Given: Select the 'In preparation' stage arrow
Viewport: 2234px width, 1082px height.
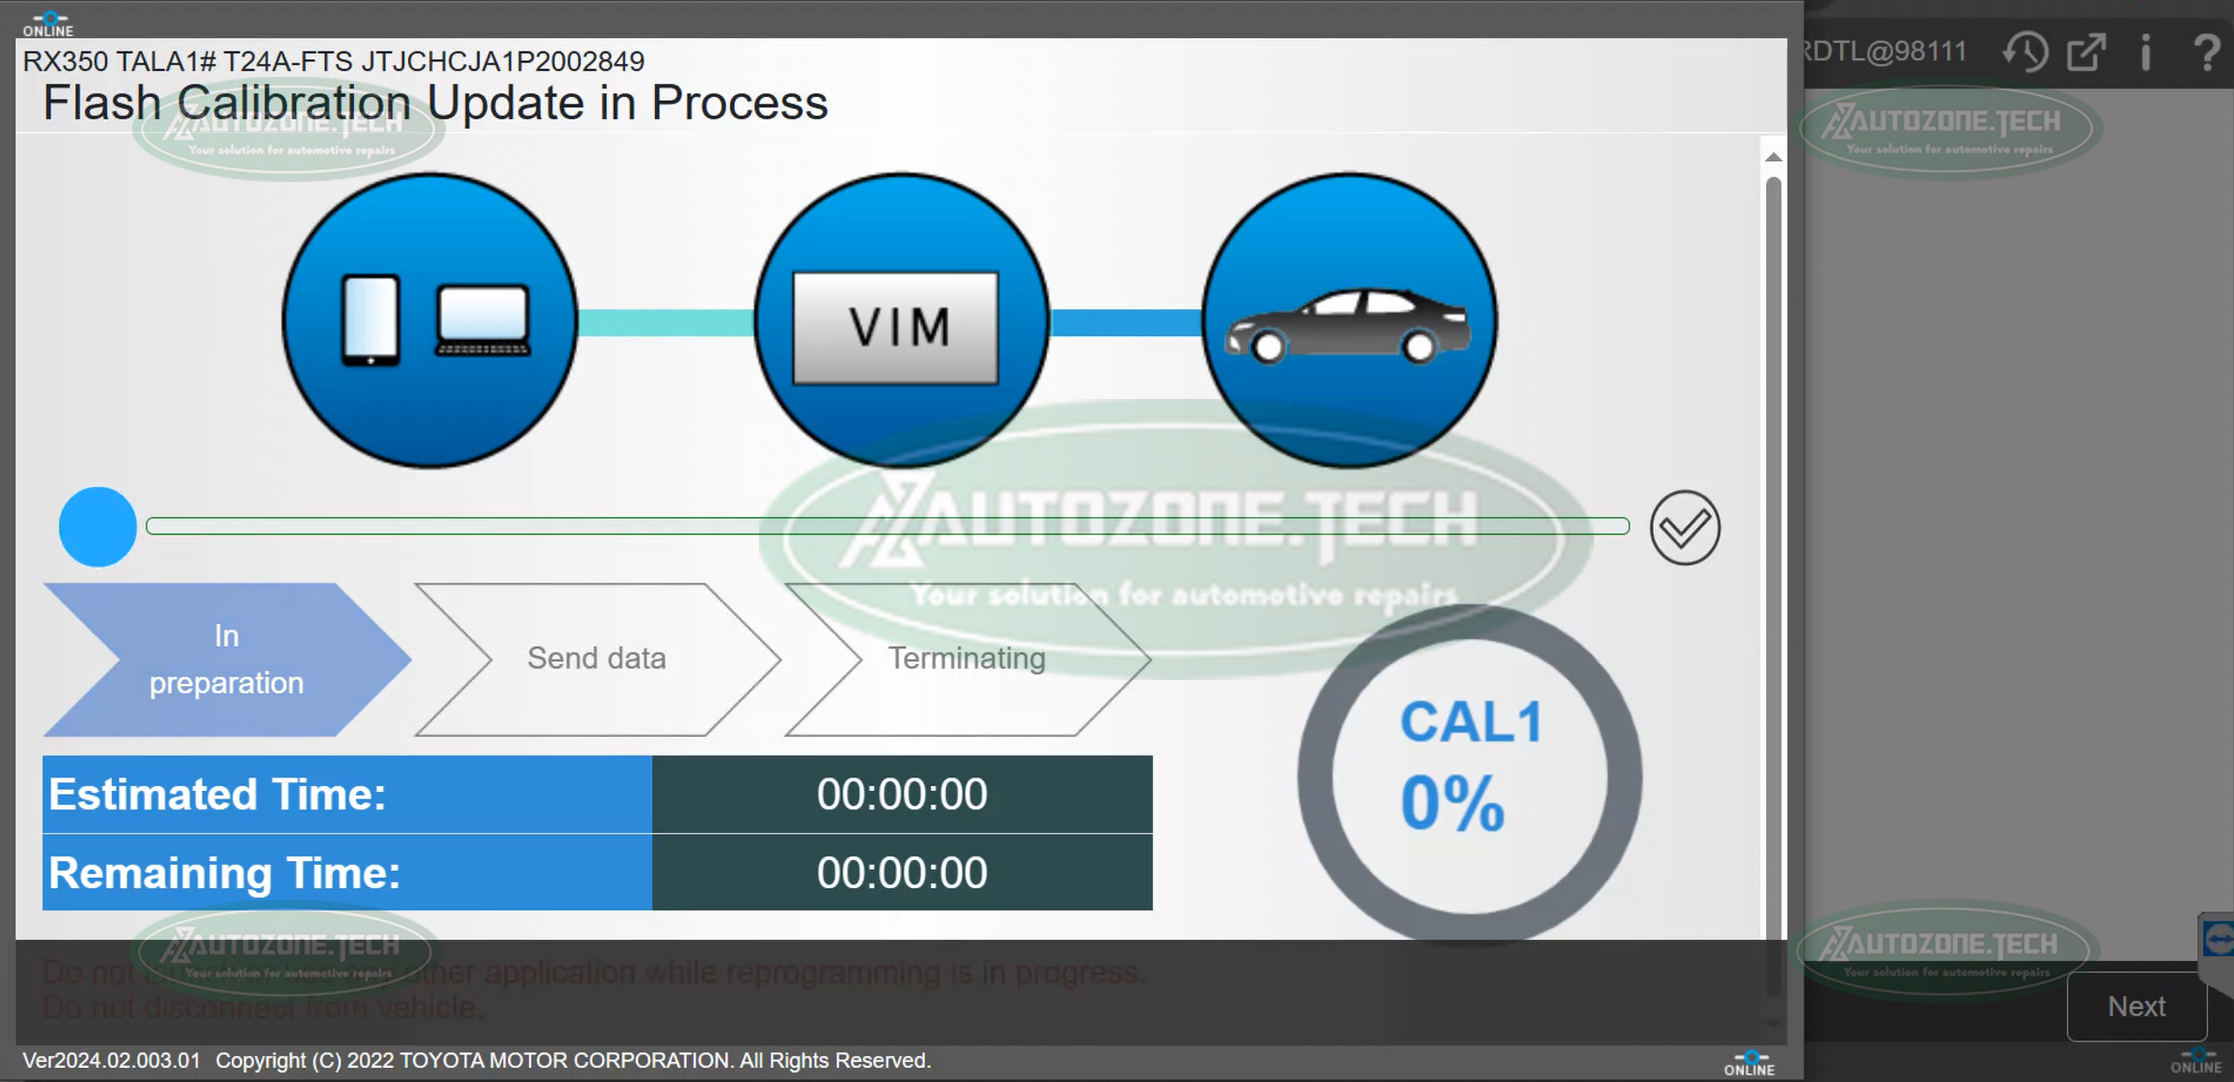Looking at the screenshot, I should pos(226,660).
